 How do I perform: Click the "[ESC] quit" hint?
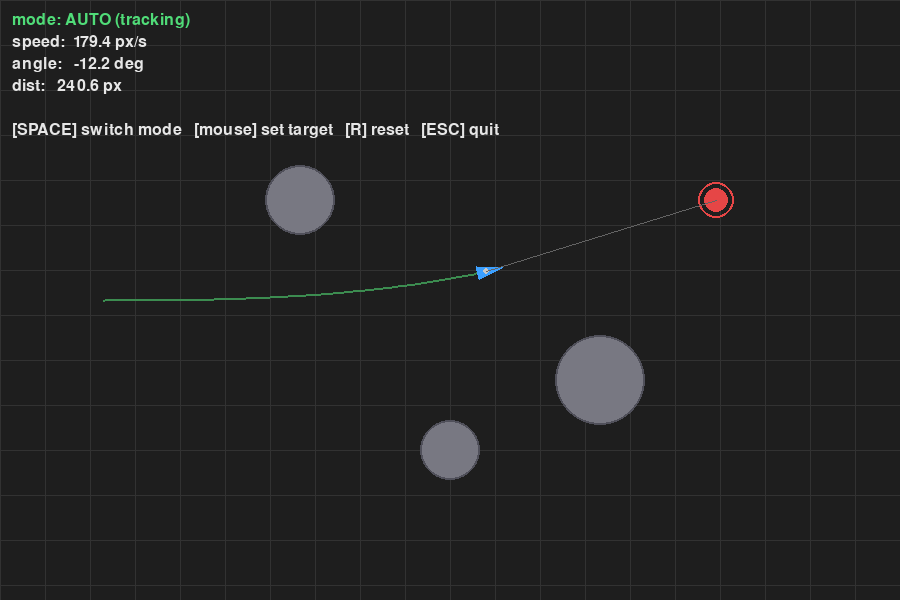coord(460,130)
